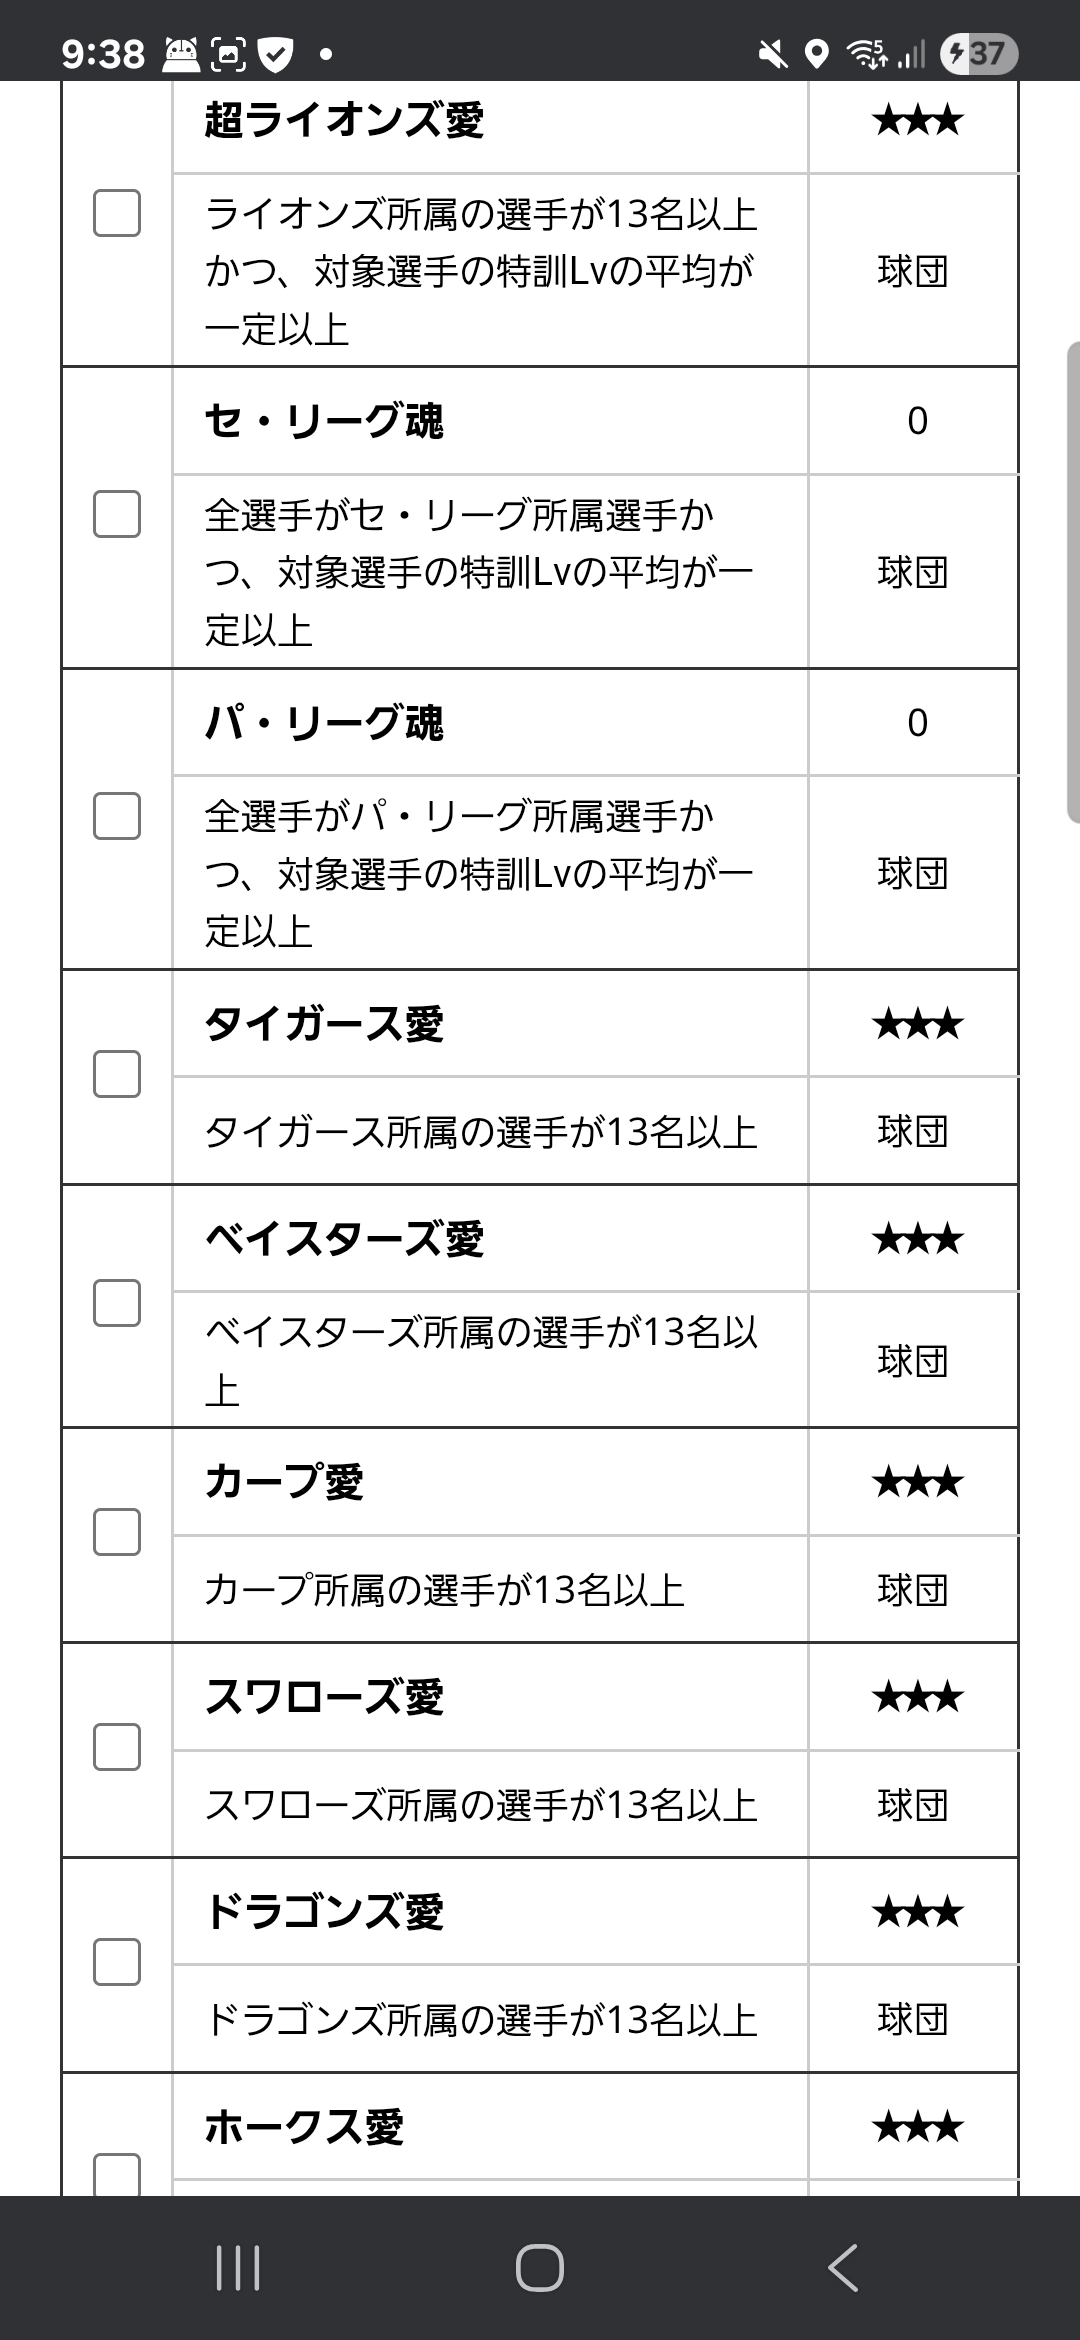Image resolution: width=1080 pixels, height=2340 pixels.
Task: Check the ドラゴンズ愛 checkbox
Action: [117, 1962]
